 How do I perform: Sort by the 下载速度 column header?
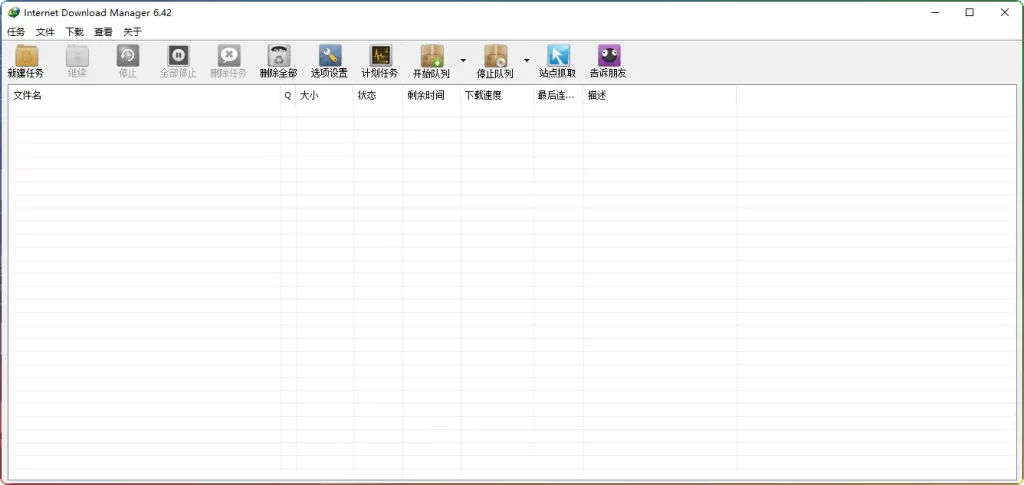[x=497, y=95]
